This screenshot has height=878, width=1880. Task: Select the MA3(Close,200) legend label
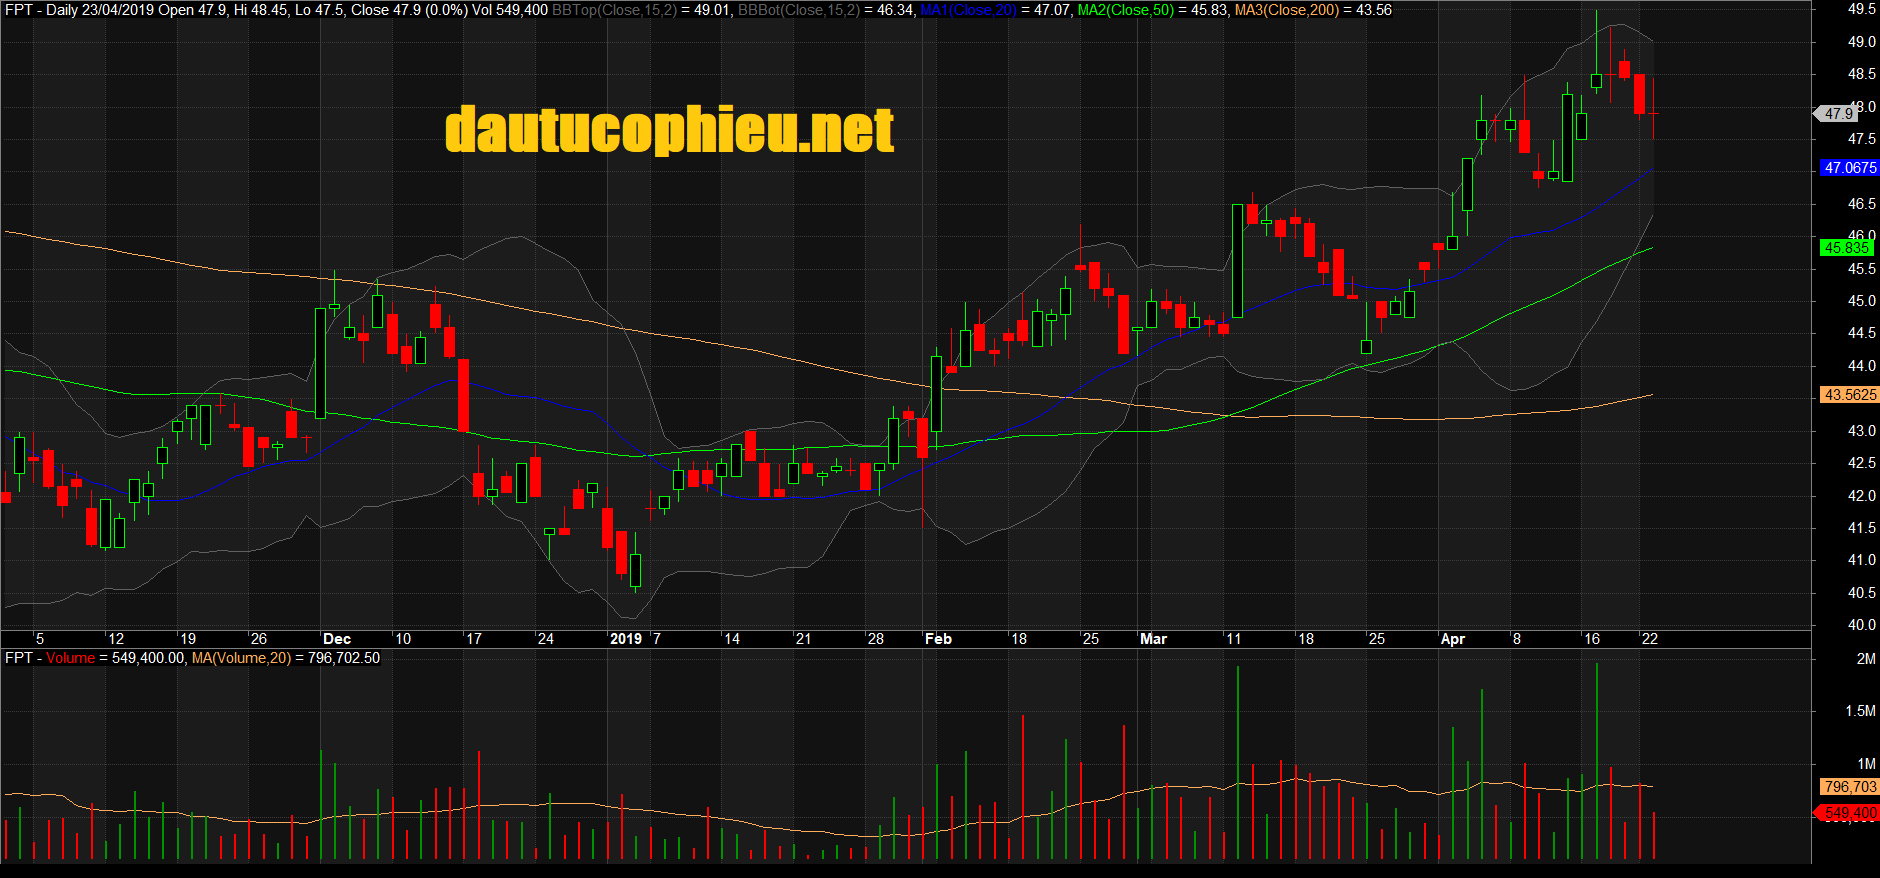[x=1287, y=10]
